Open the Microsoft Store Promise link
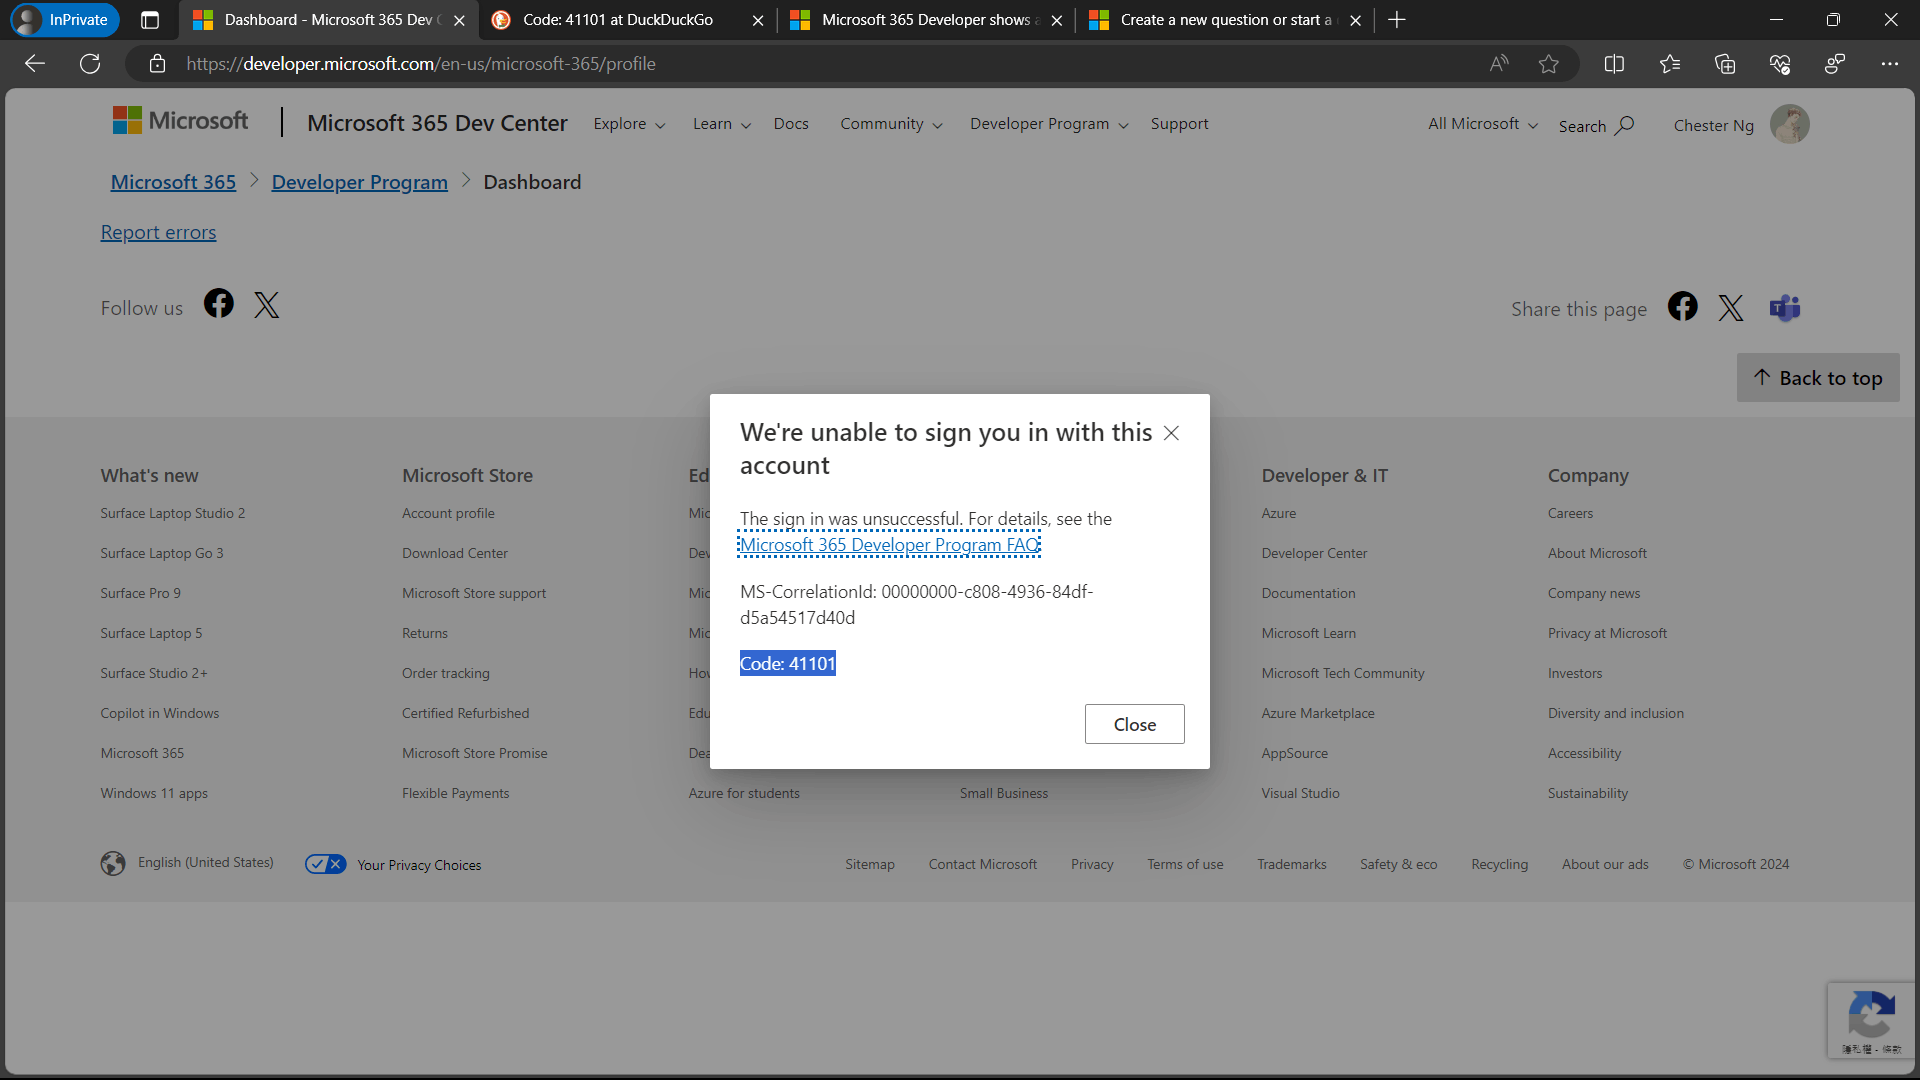The image size is (1920, 1080). [x=474, y=753]
